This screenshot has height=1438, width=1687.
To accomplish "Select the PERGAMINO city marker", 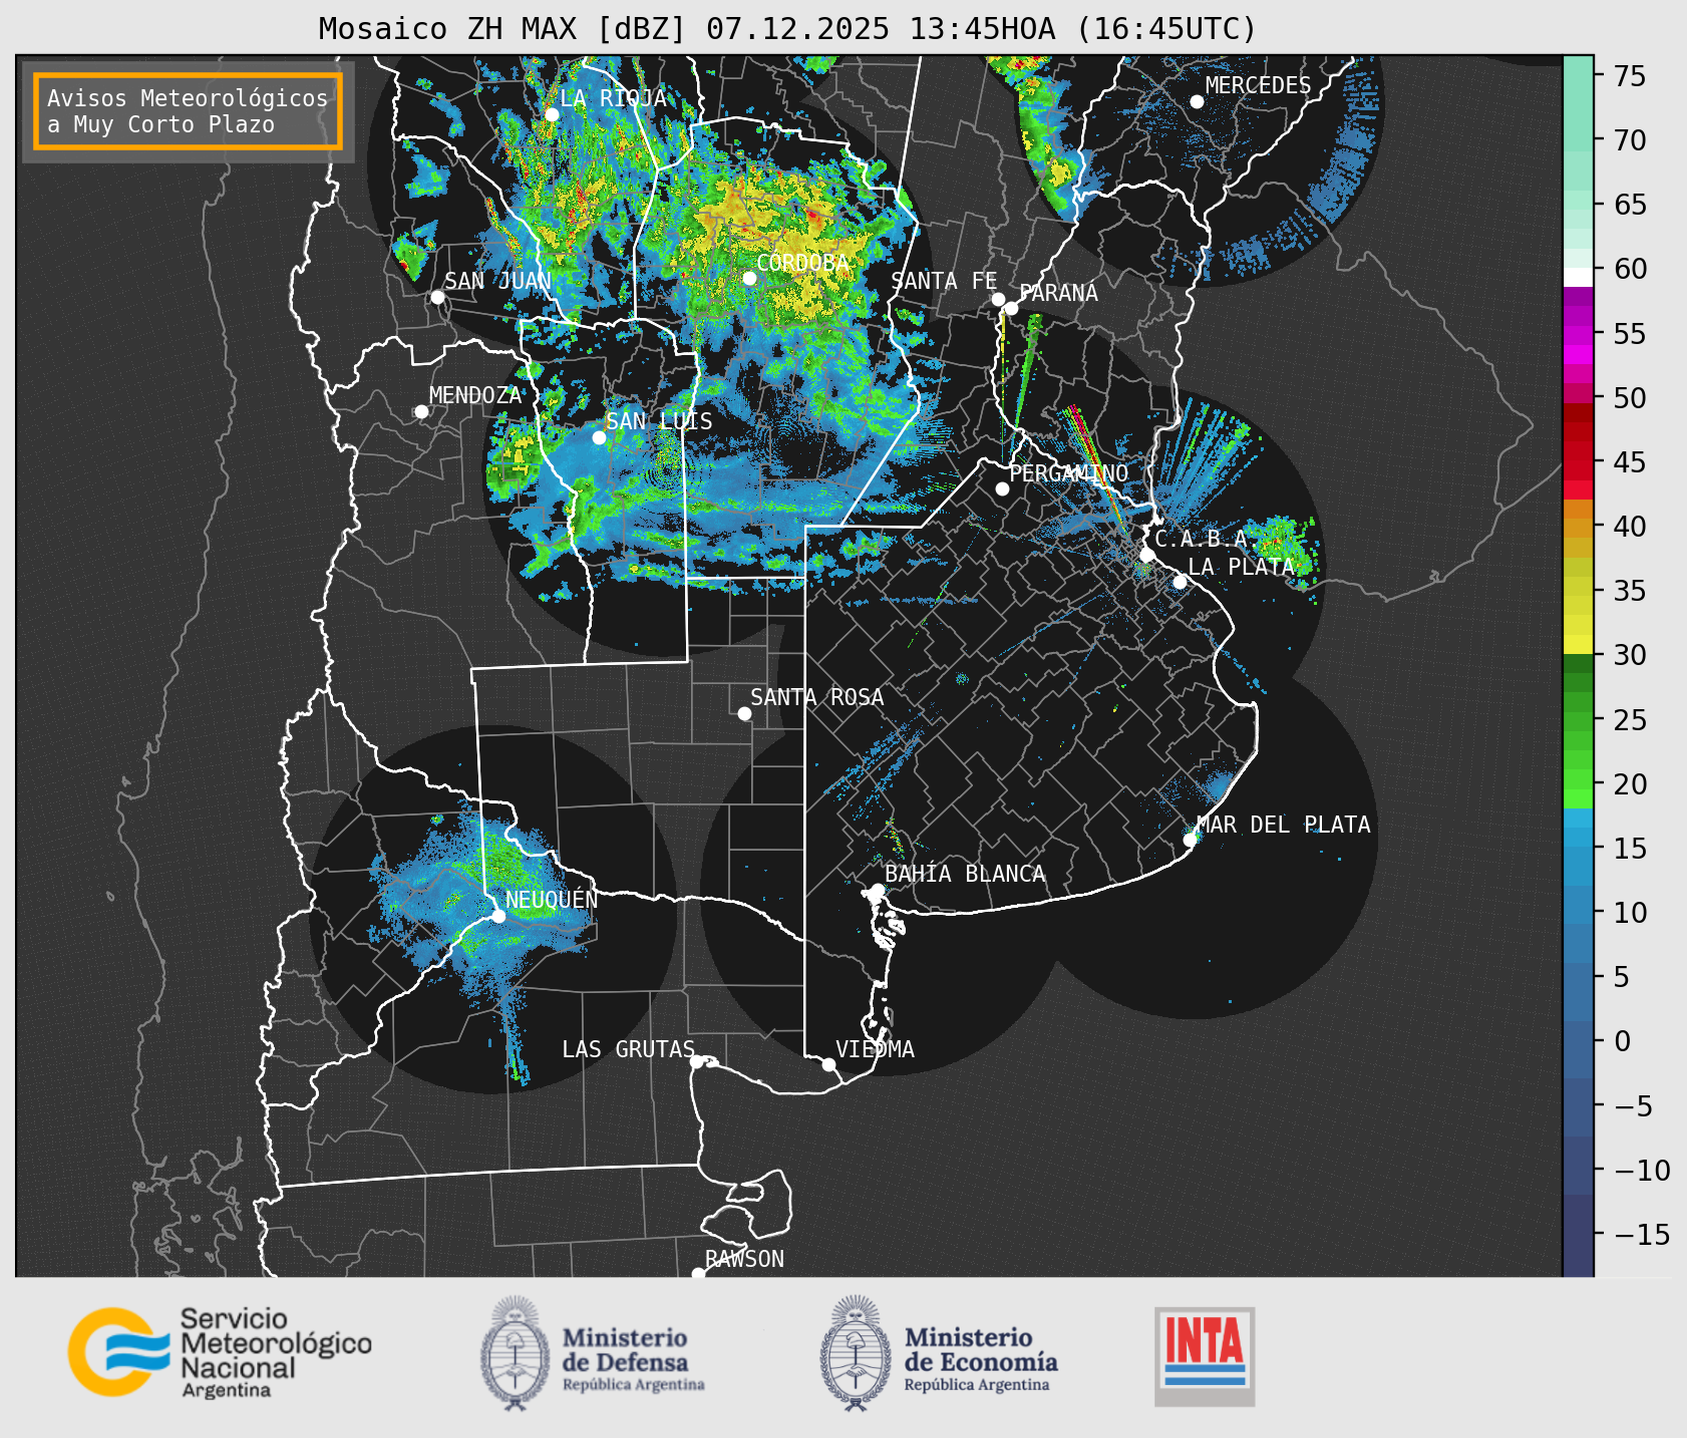I will tap(1002, 489).
